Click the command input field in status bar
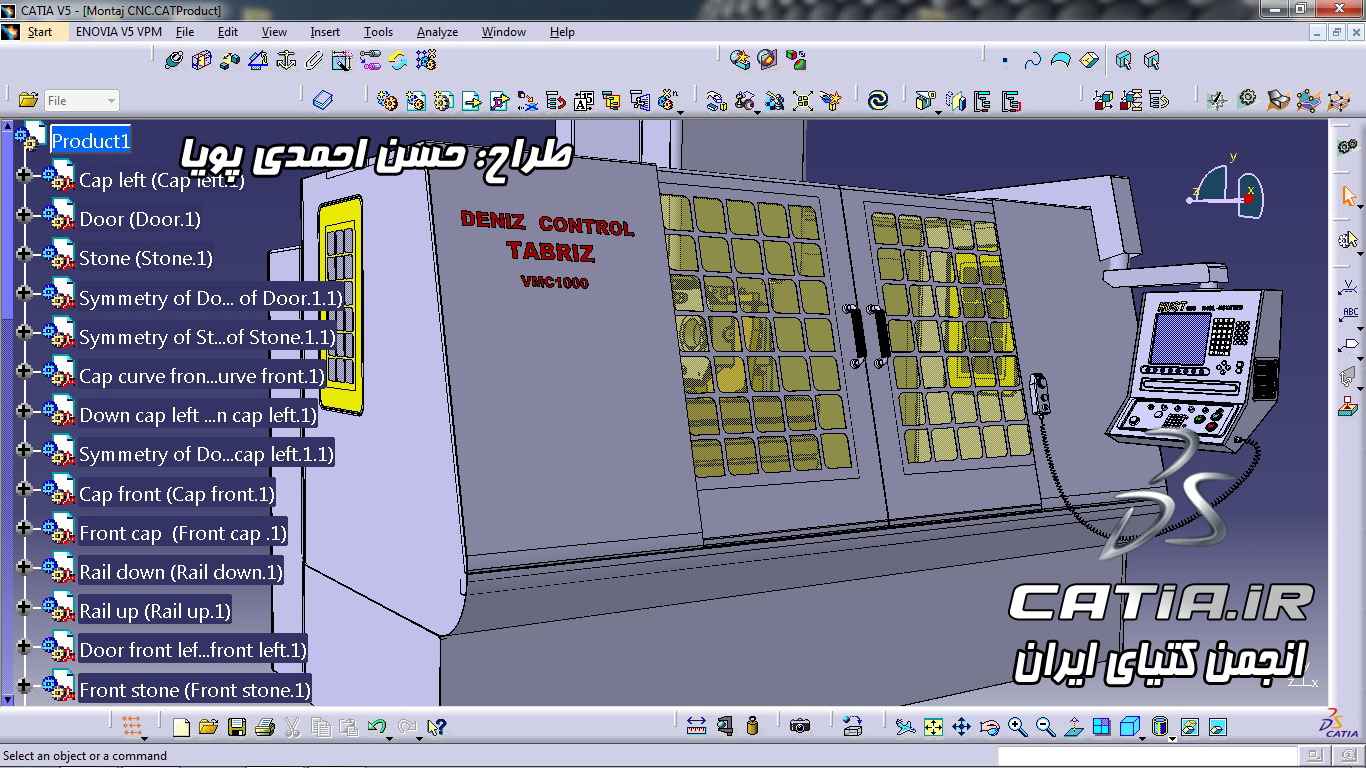The height and width of the screenshot is (768, 1366). [1150, 756]
